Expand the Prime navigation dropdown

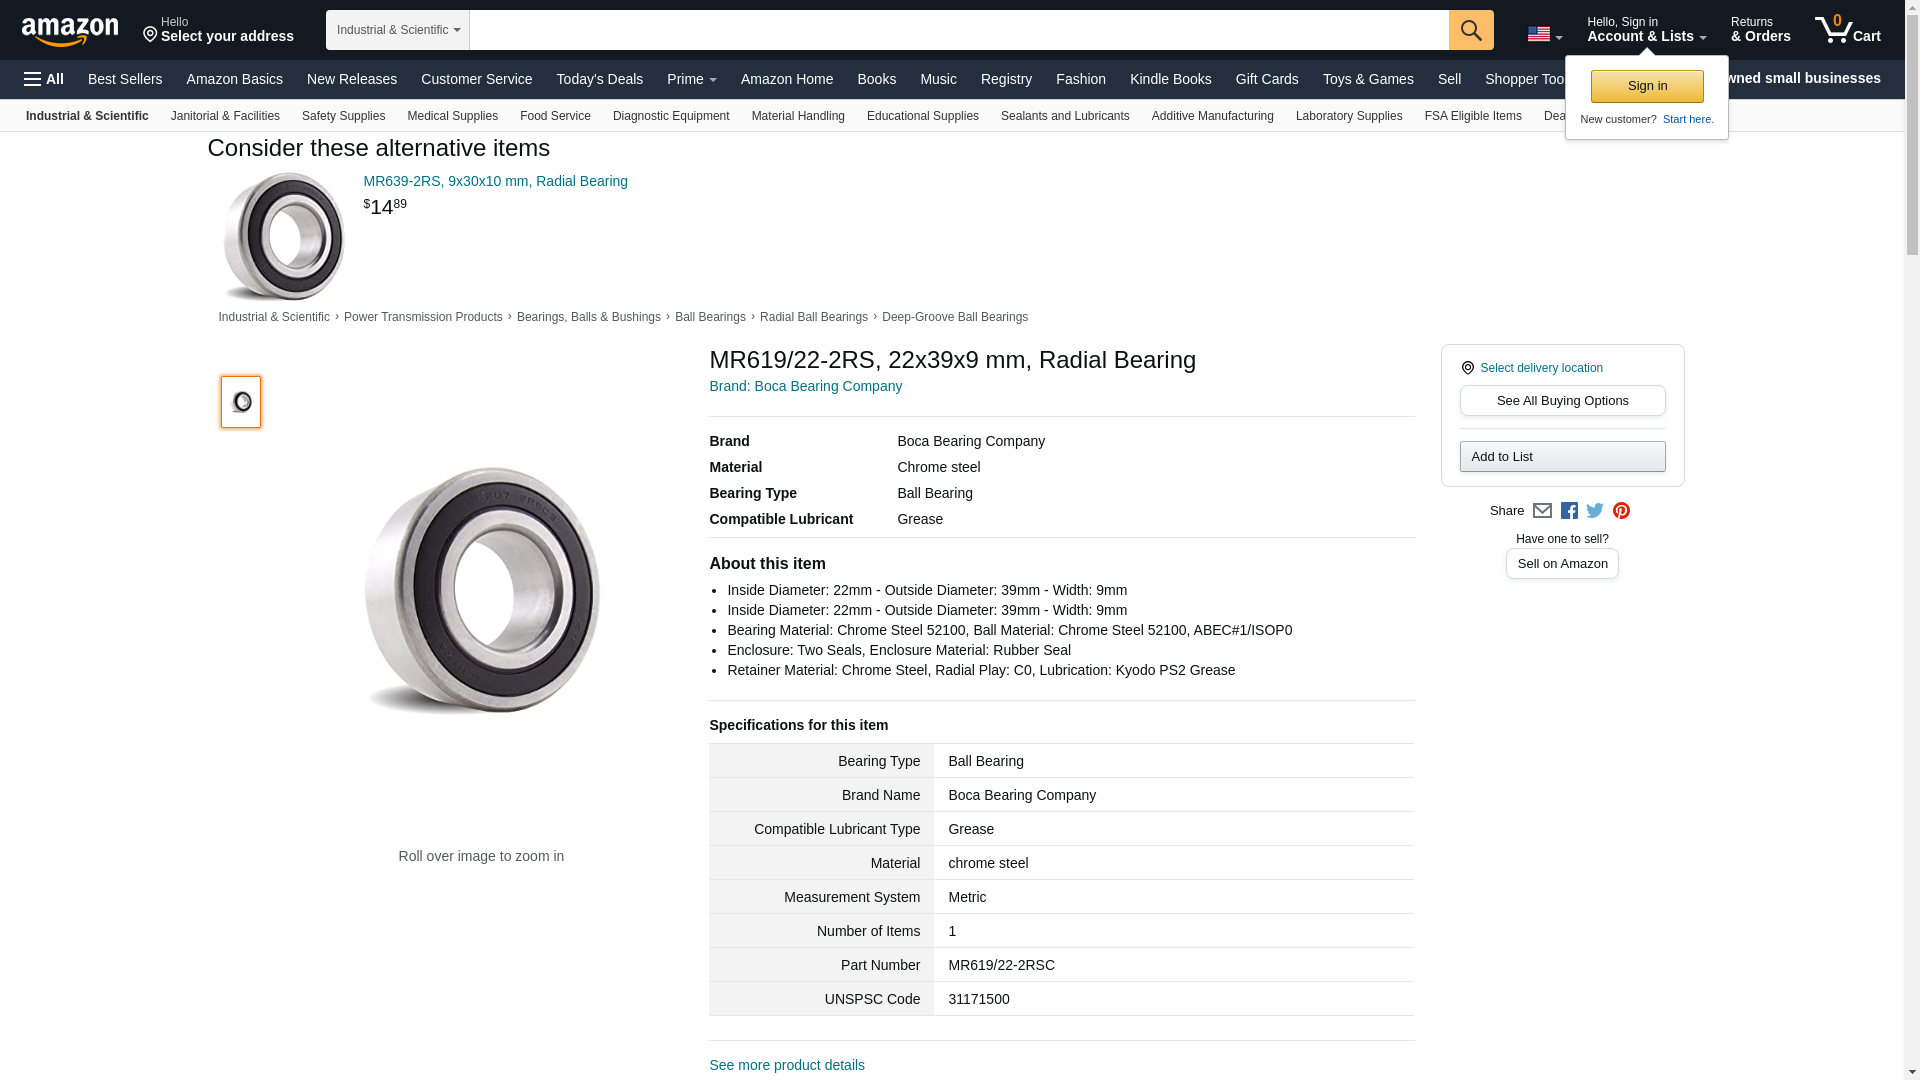(x=691, y=79)
